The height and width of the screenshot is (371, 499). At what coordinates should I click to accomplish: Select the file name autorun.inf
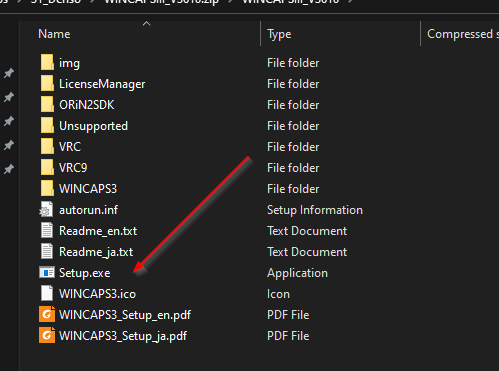click(x=88, y=210)
